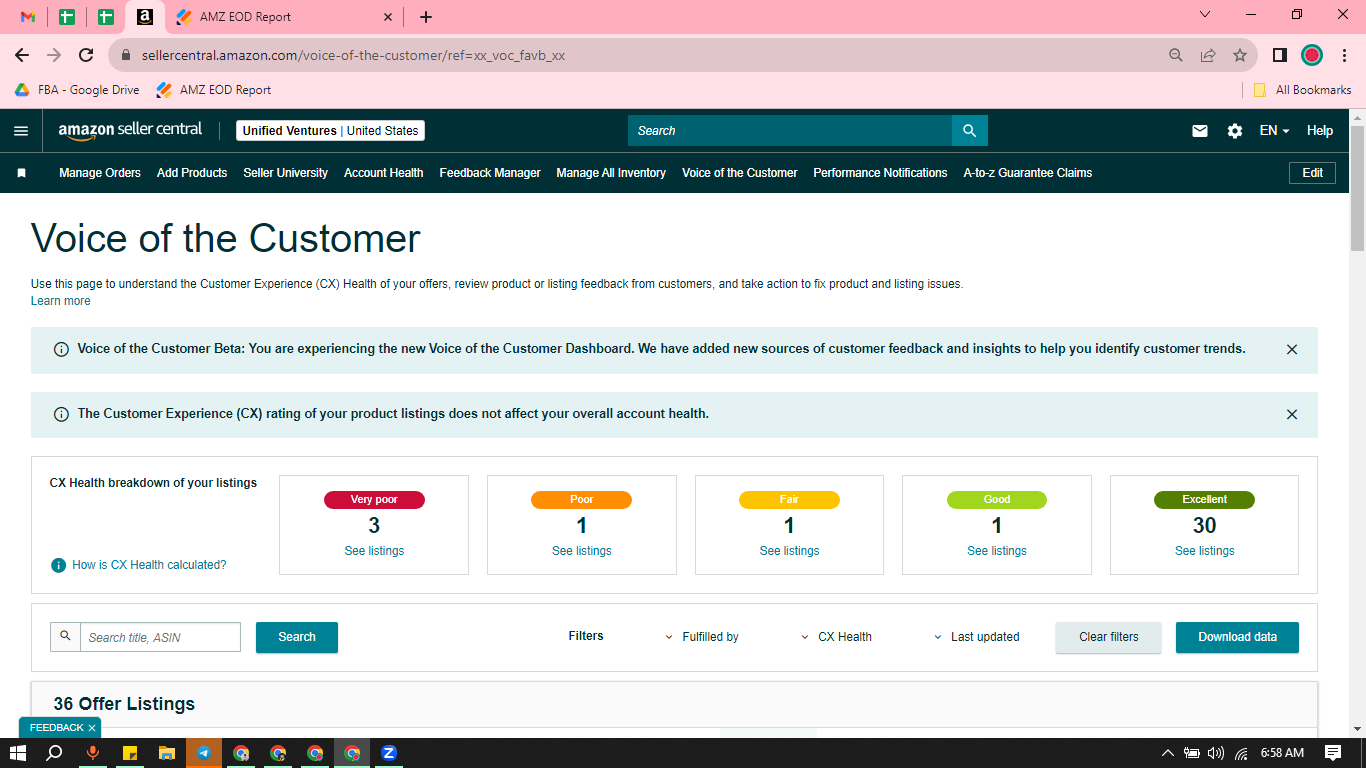Open a new browser tab
This screenshot has width=1366, height=768.
pos(426,17)
